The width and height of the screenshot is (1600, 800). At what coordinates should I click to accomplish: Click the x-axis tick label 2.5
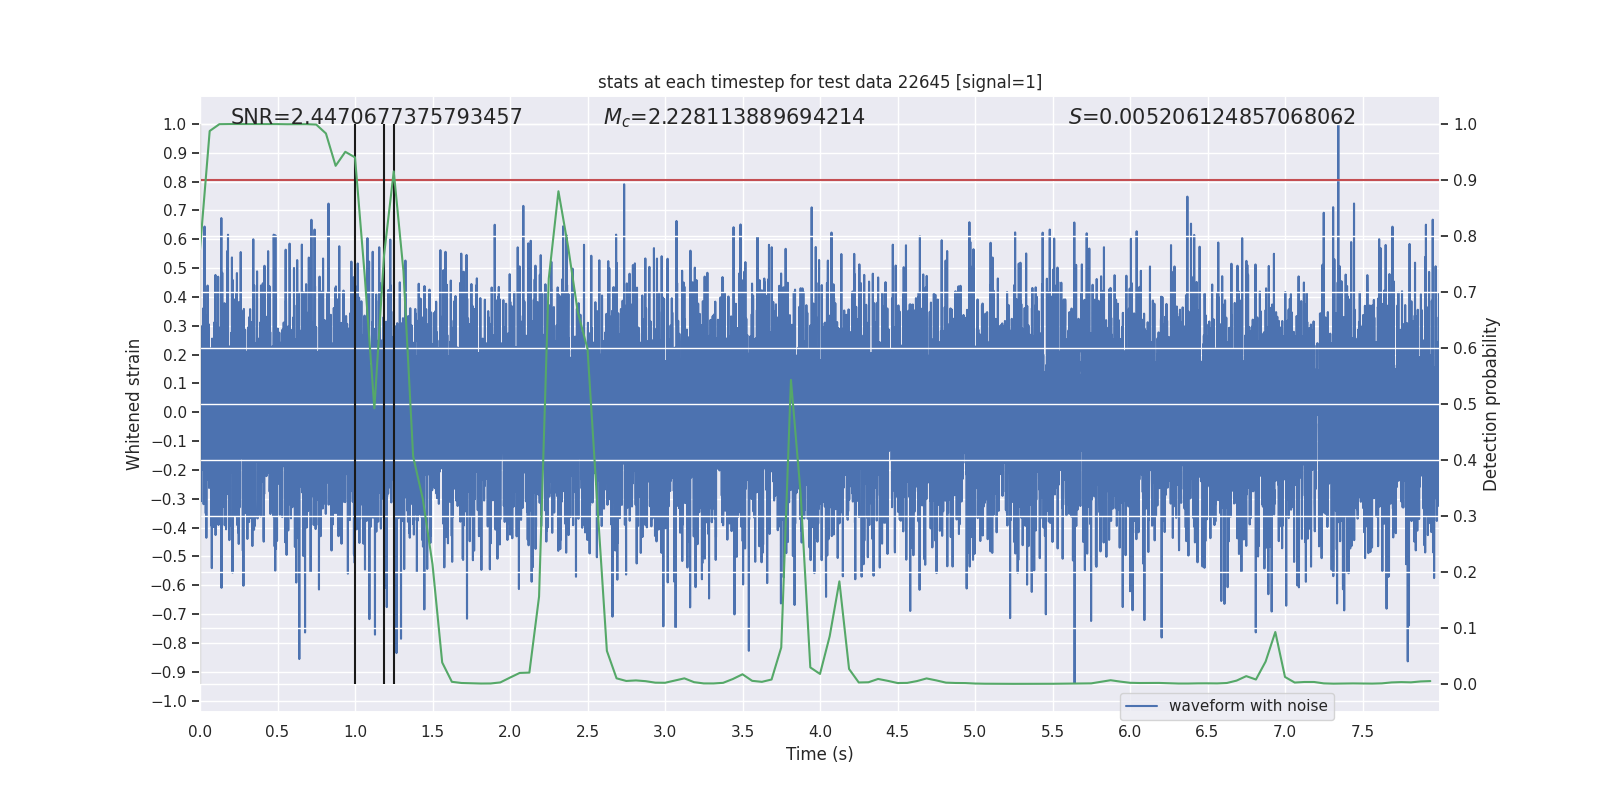(587, 731)
